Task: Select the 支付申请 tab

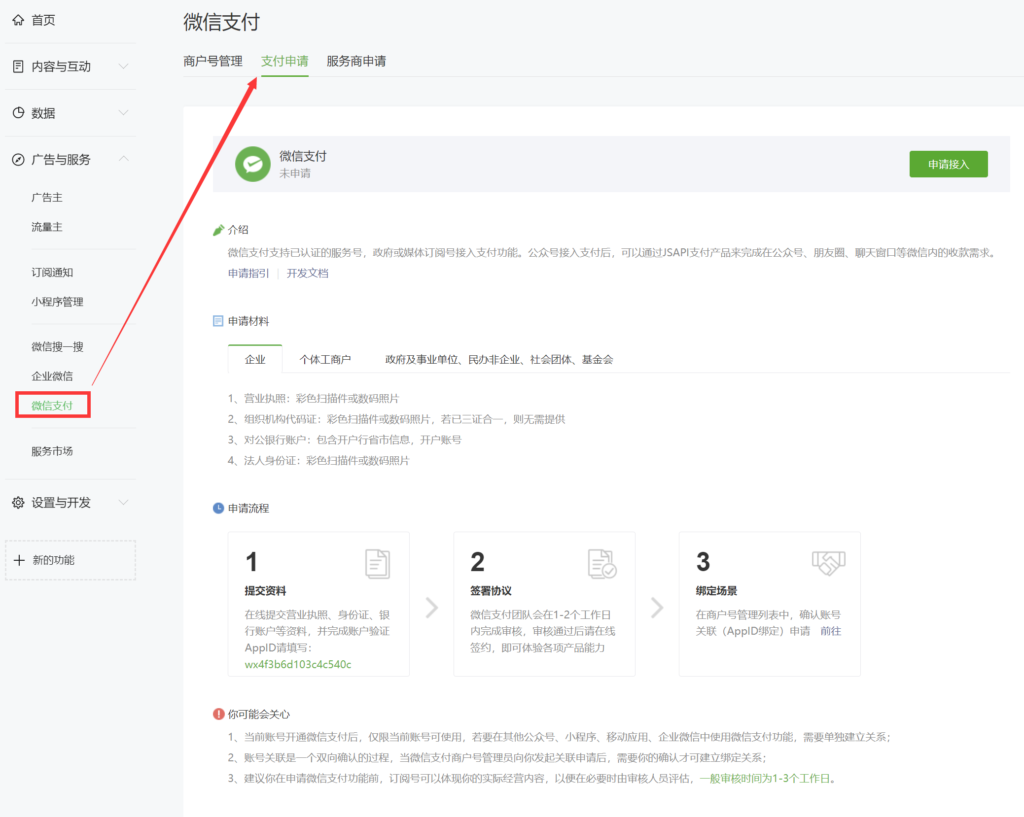Action: coord(285,61)
